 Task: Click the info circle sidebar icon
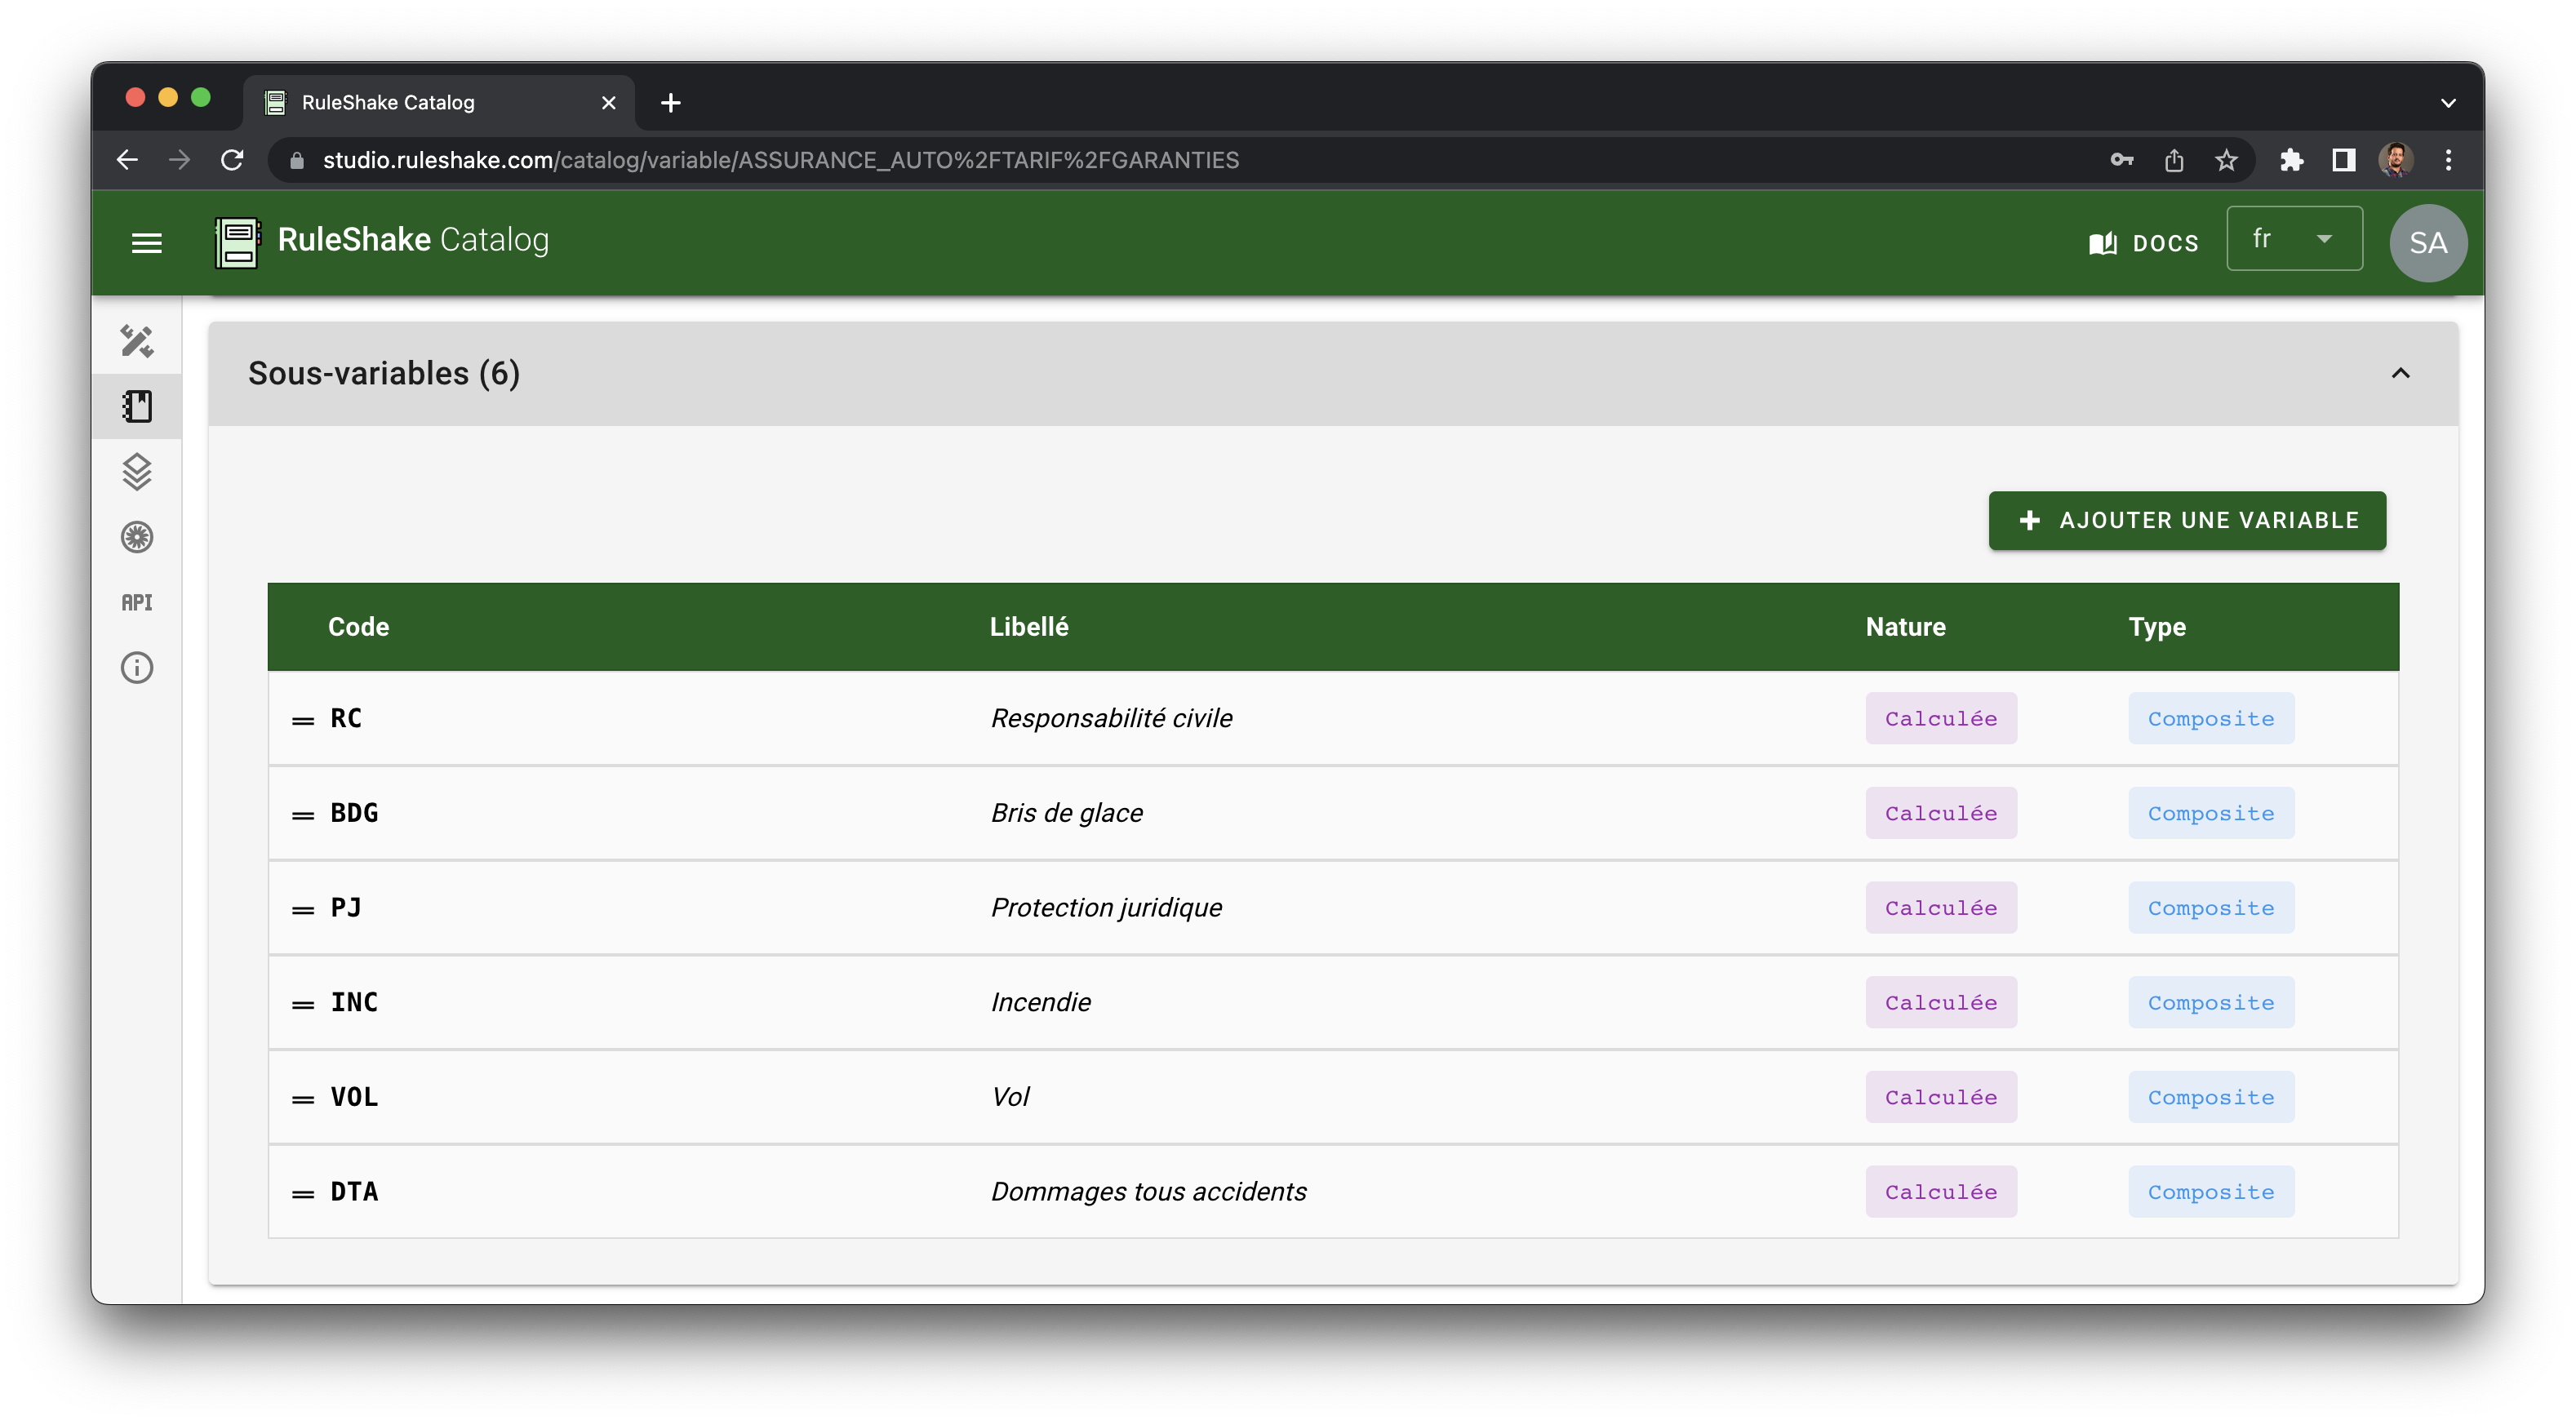137,667
